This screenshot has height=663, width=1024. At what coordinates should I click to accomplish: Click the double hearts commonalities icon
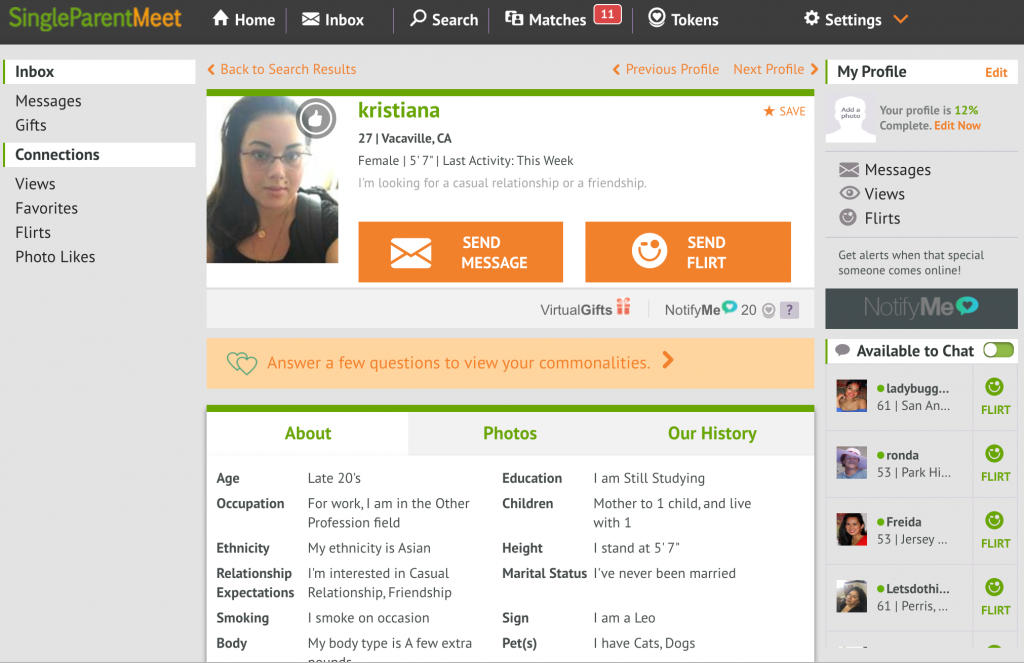pyautogui.click(x=242, y=363)
